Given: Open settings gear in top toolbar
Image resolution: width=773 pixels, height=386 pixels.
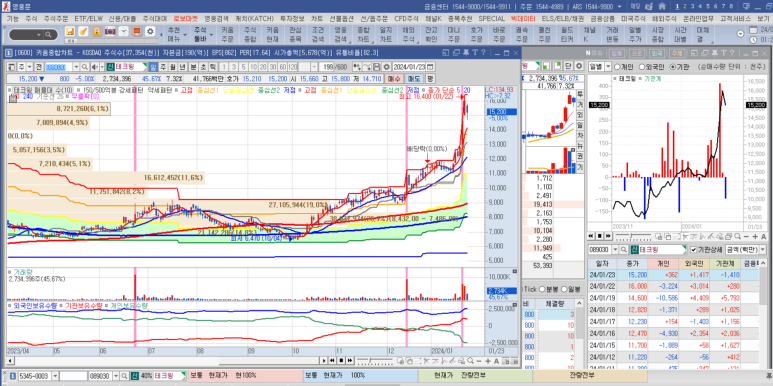Looking at the screenshot, I should 150,32.
